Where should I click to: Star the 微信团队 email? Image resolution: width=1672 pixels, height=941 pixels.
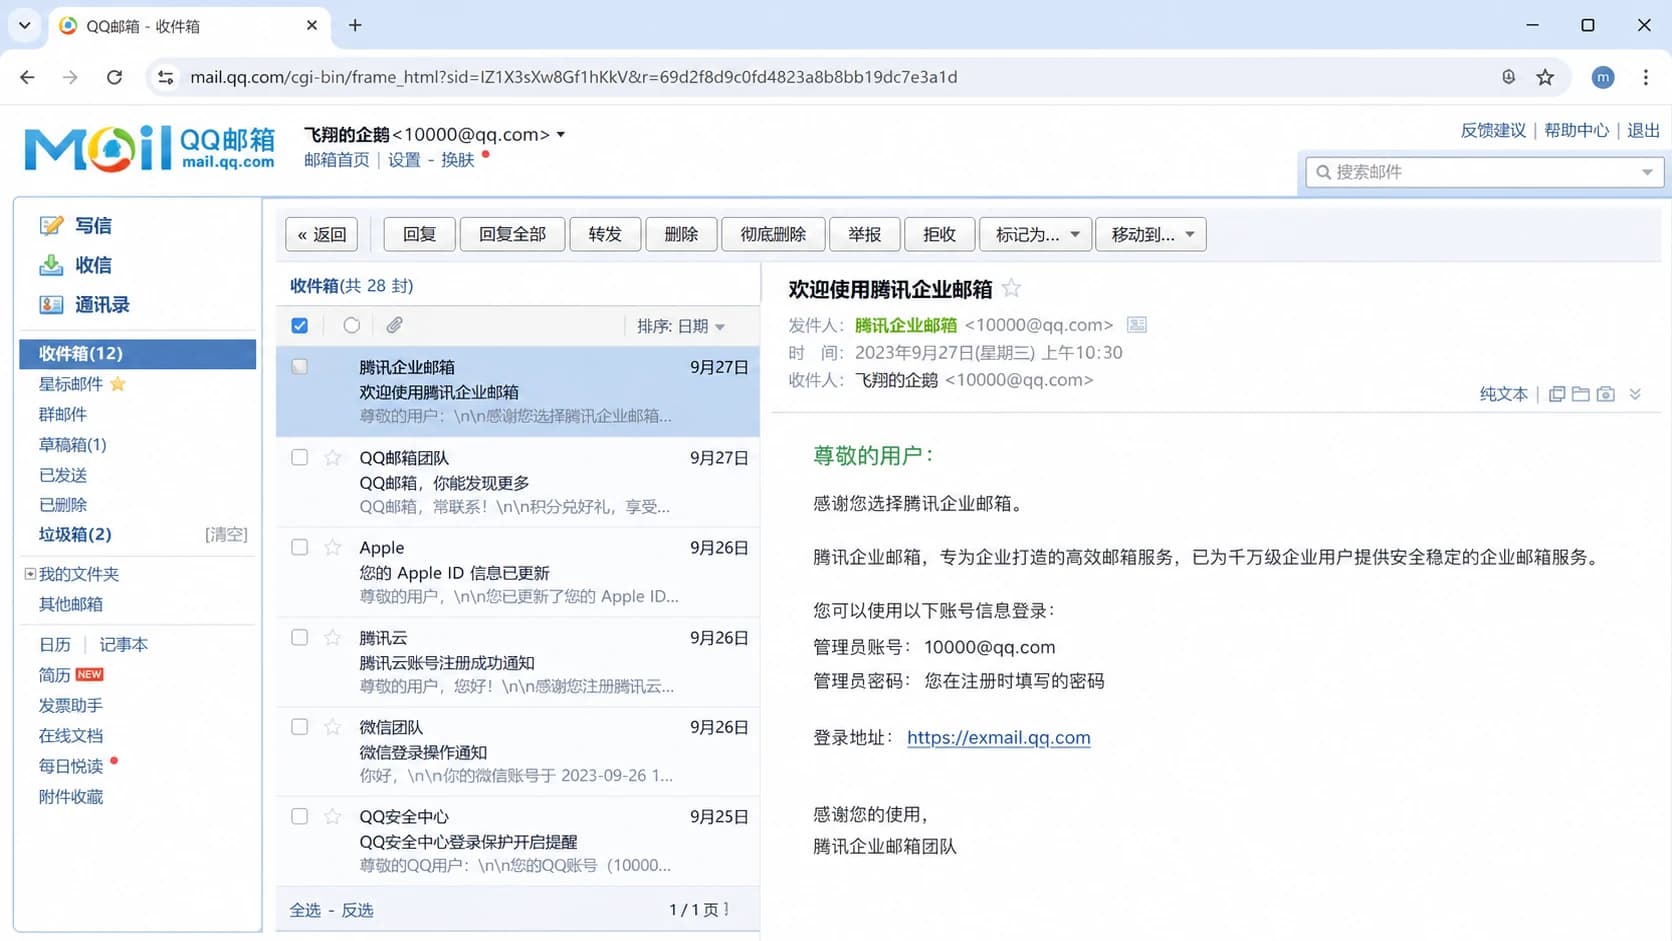click(x=333, y=727)
